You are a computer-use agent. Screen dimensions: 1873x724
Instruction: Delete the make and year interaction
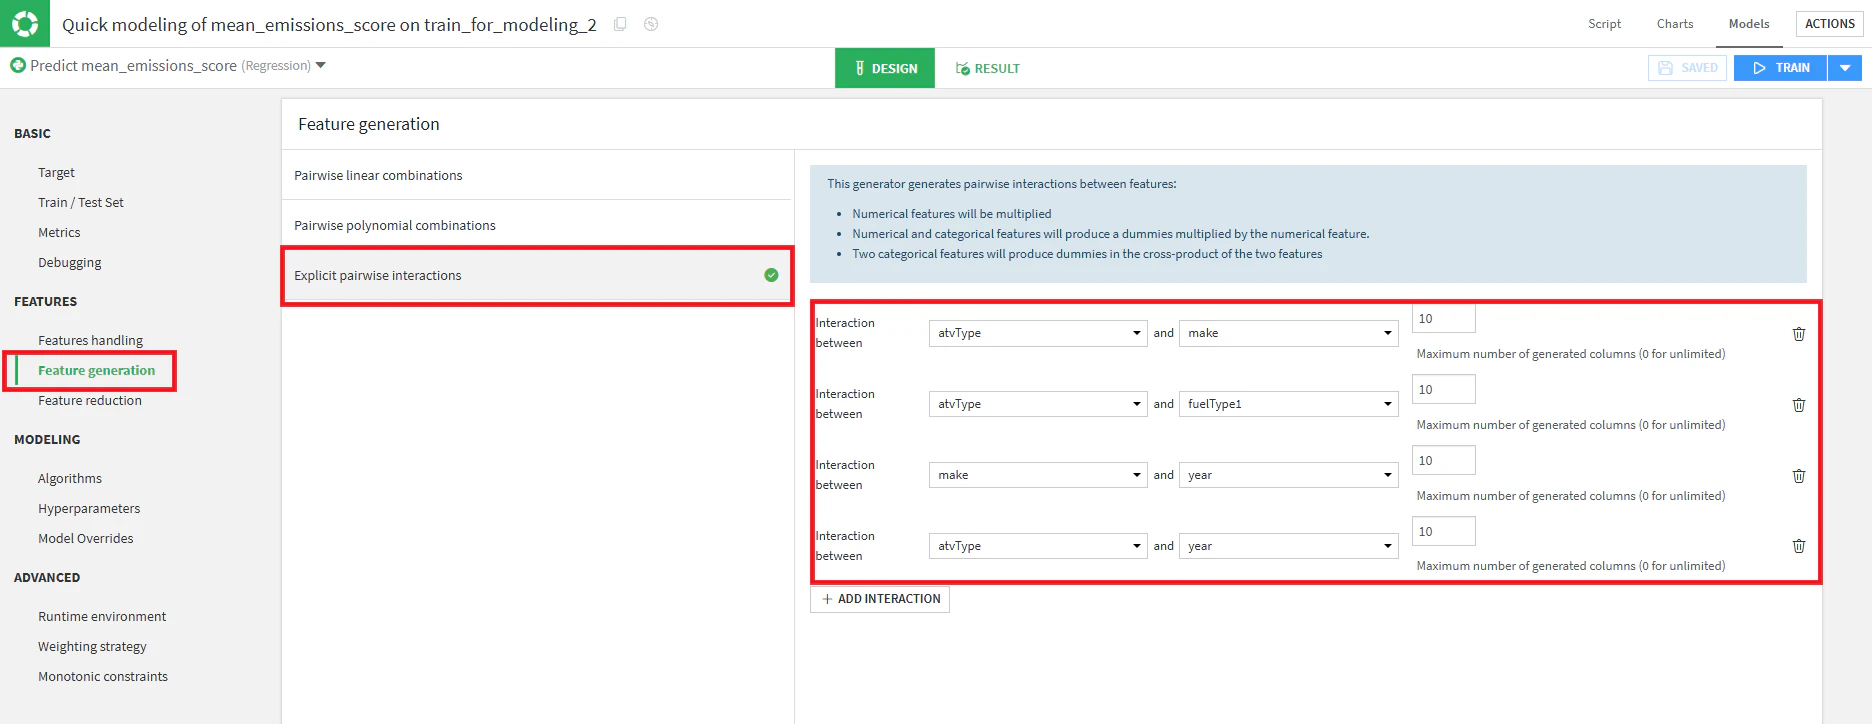(1798, 476)
